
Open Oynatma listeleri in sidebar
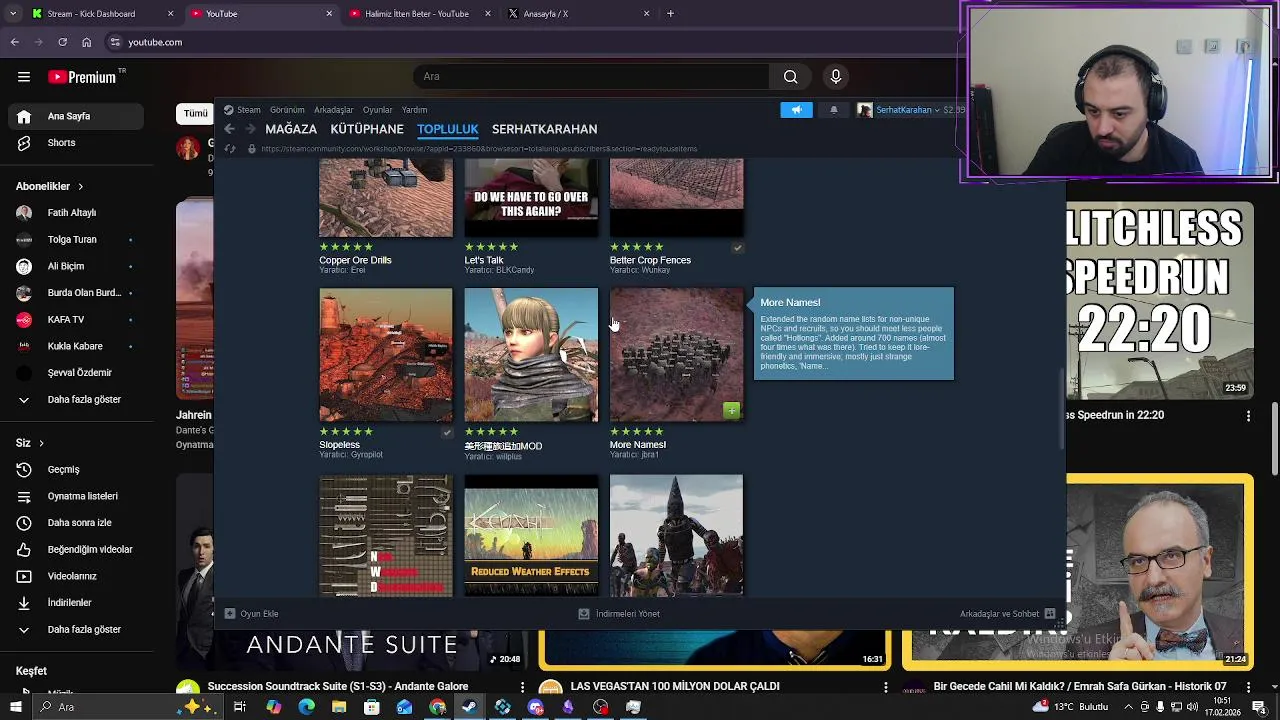tap(76, 496)
